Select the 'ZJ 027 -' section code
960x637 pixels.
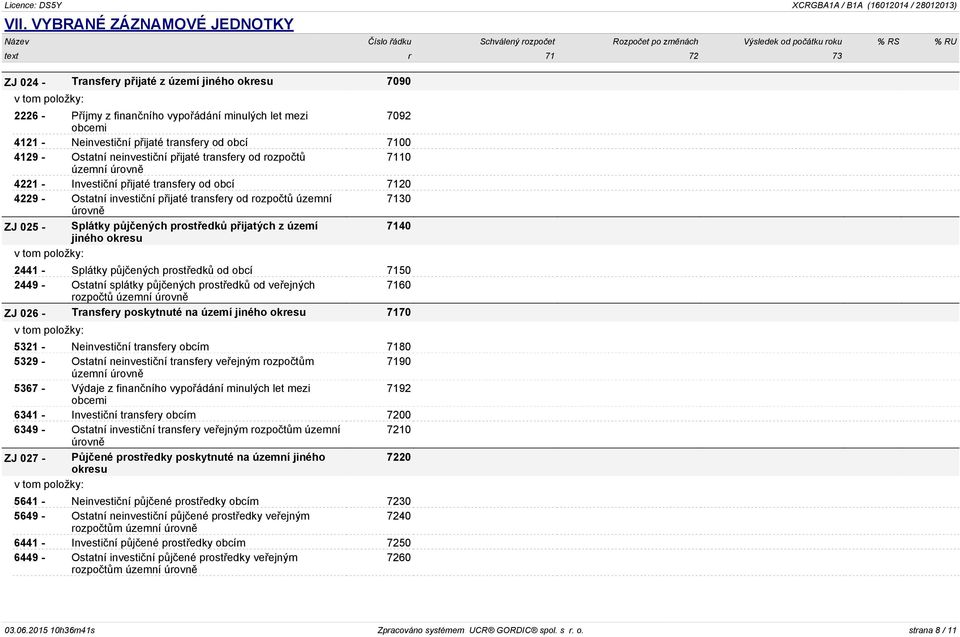pos(24,458)
